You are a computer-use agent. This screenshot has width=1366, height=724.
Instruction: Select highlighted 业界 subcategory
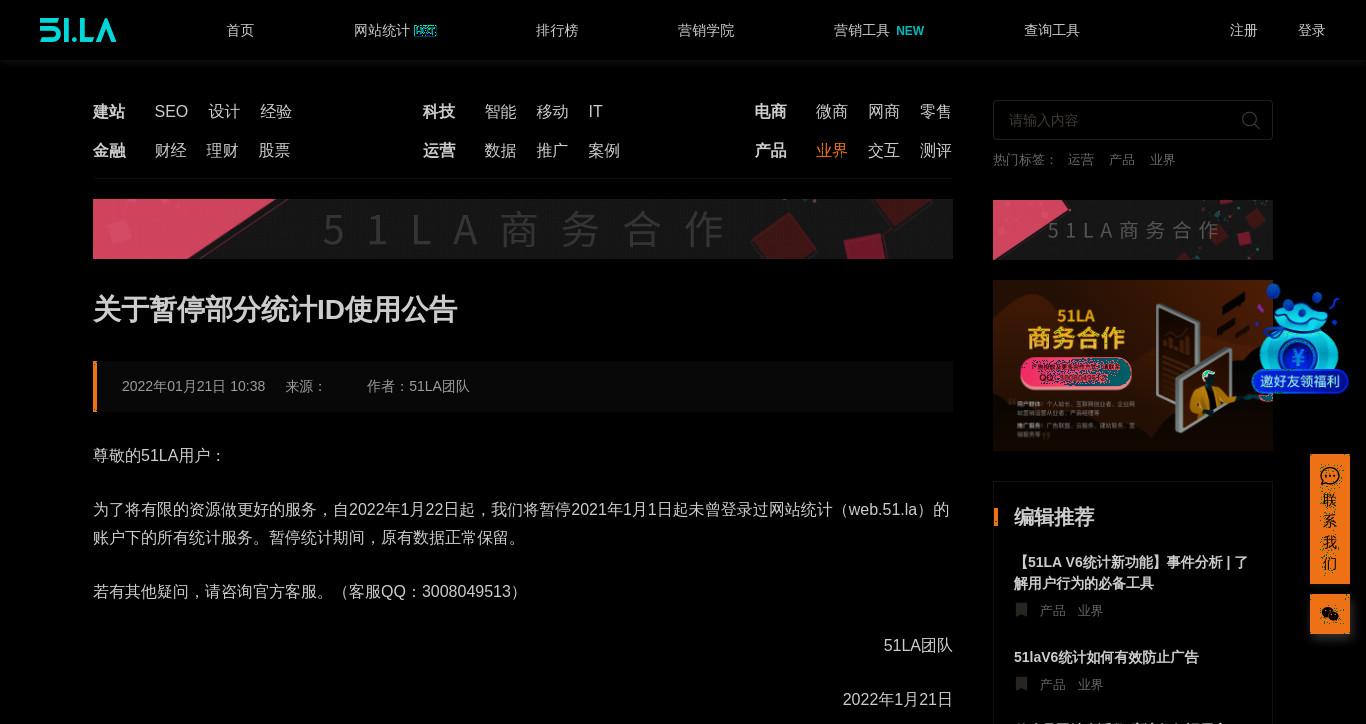tap(832, 151)
